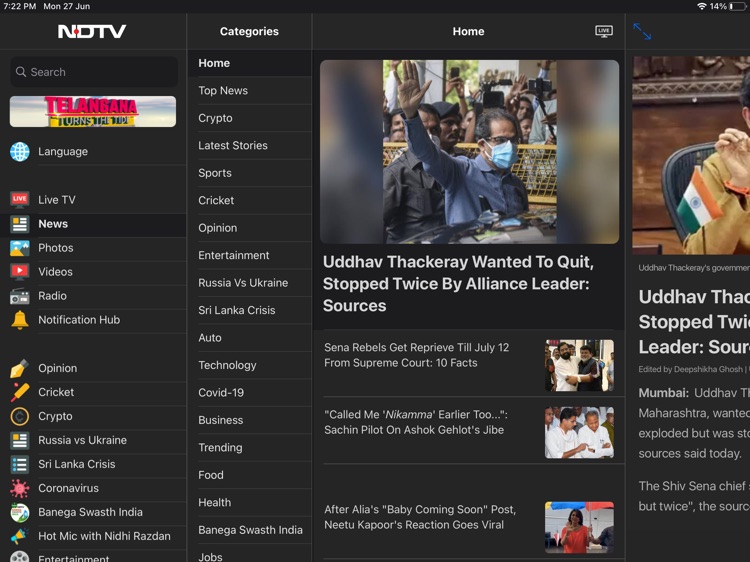Viewport: 750px width, 562px height.
Task: Click the Coronavirus virus icon
Action: [x=20, y=488]
